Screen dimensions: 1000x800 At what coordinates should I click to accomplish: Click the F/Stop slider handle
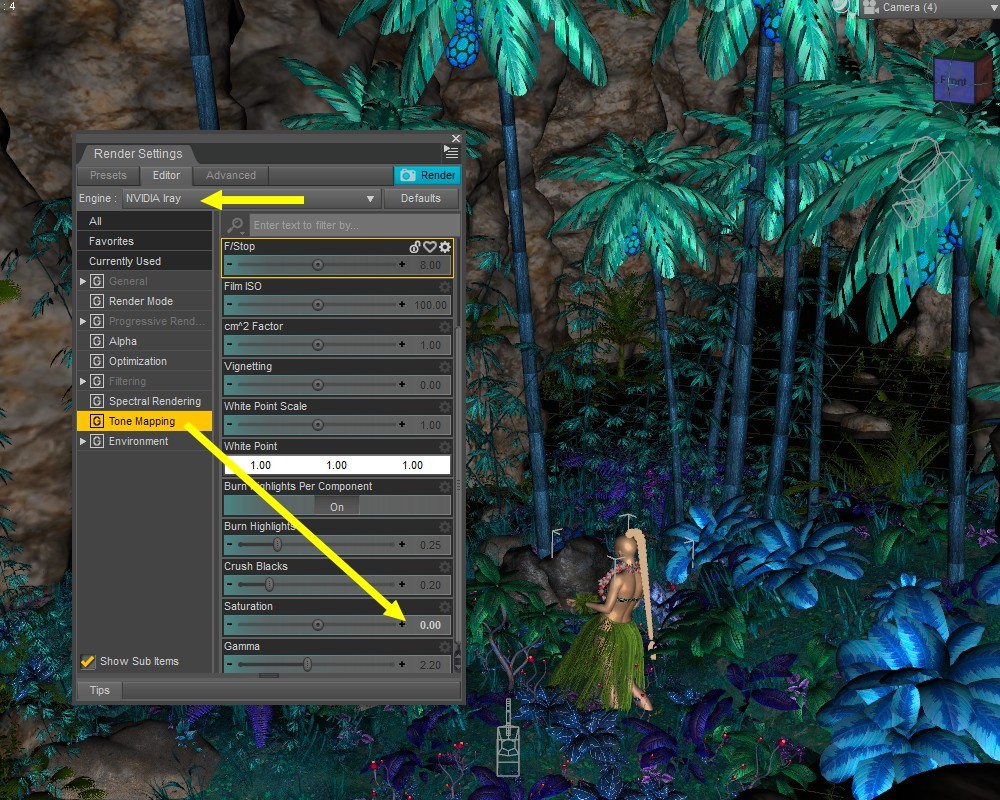(318, 265)
